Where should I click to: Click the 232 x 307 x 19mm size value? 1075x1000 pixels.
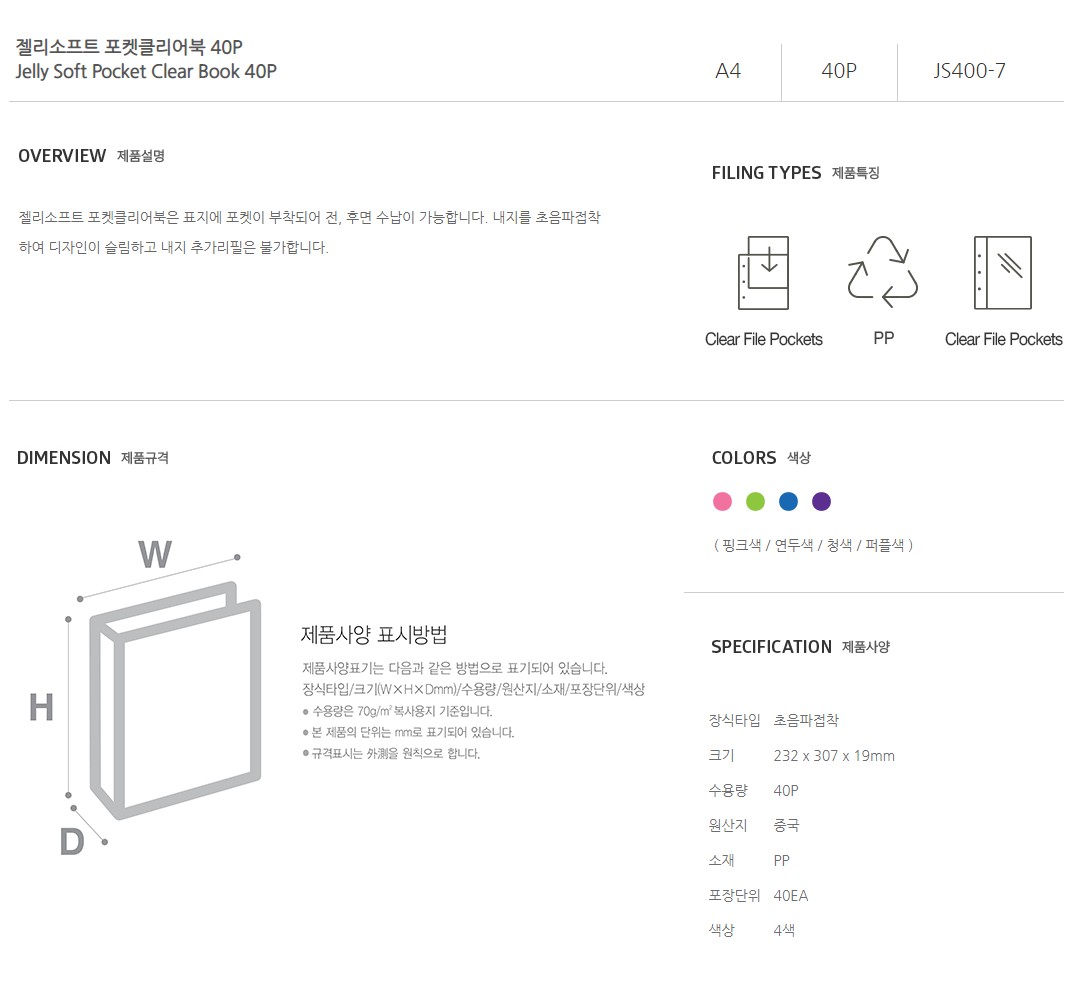tap(834, 756)
